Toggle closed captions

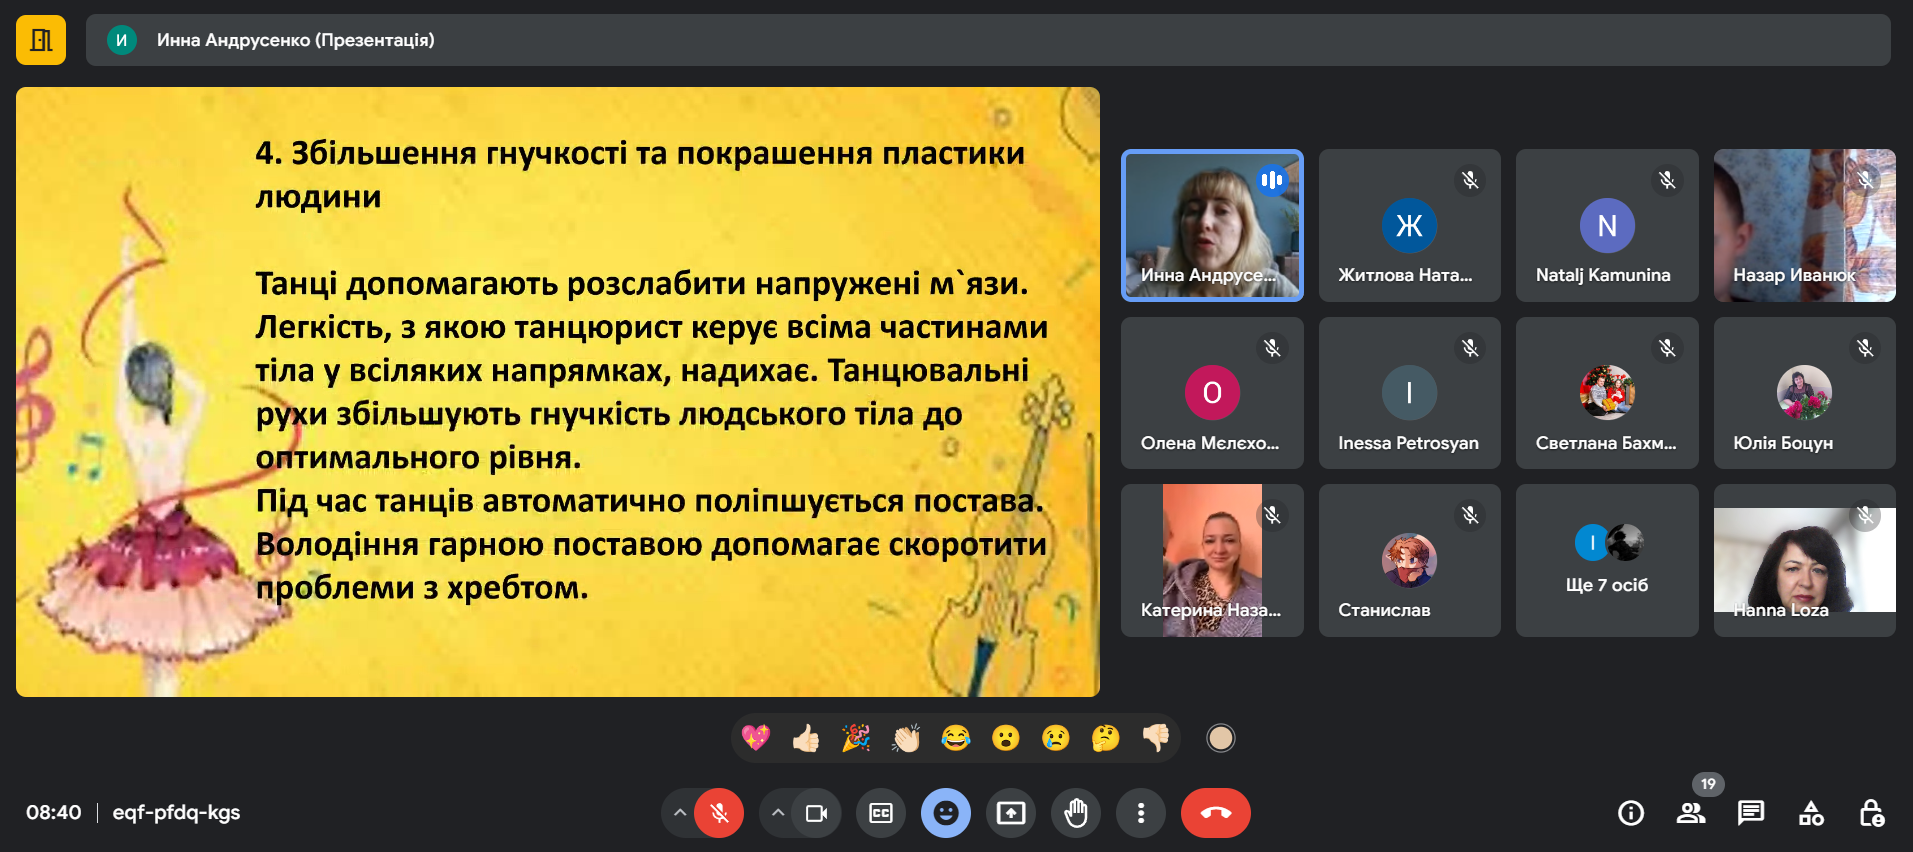coord(881,813)
